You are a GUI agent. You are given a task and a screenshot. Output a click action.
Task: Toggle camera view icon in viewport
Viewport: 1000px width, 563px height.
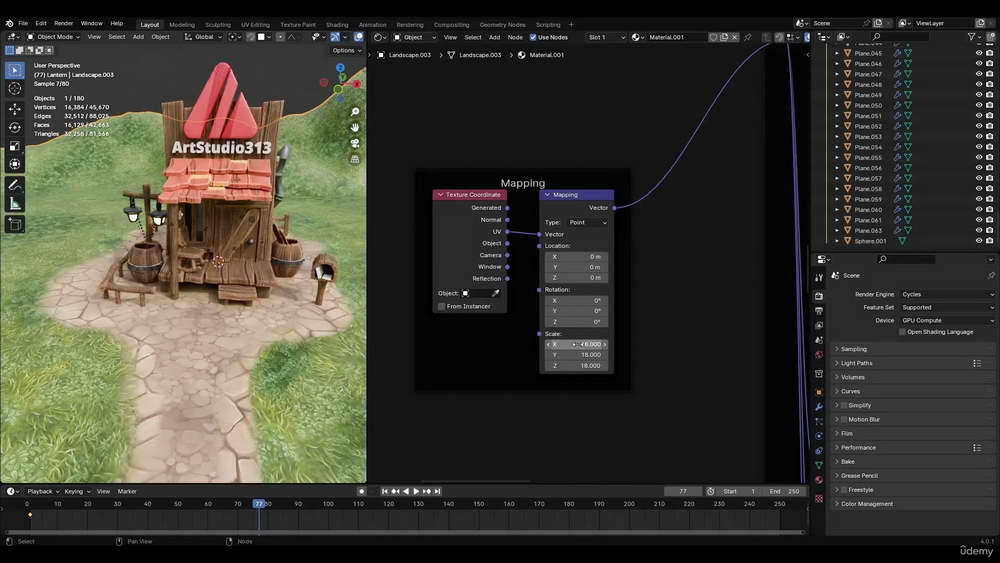[355, 143]
